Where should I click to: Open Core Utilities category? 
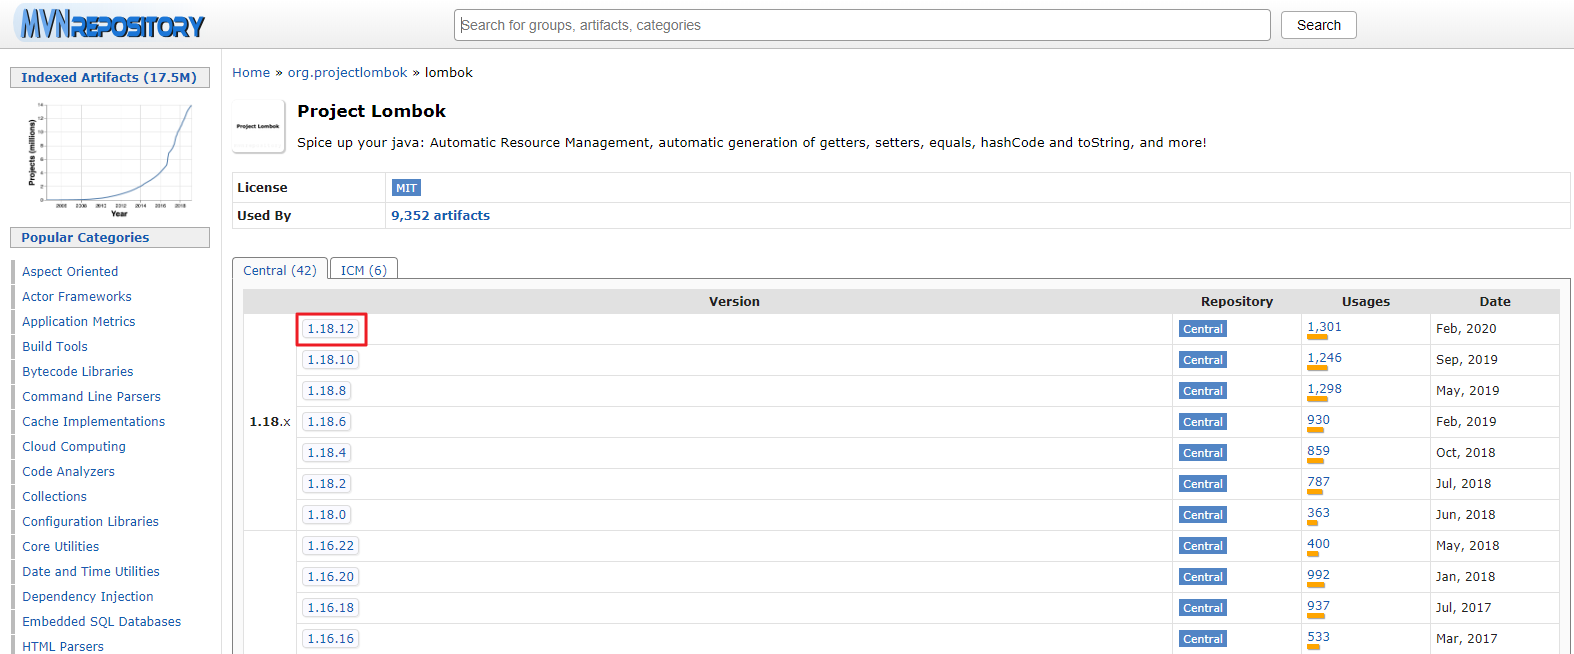click(61, 547)
